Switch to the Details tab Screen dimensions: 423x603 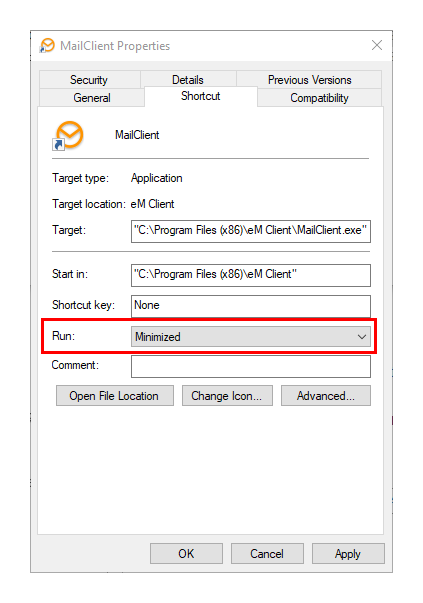(188, 80)
